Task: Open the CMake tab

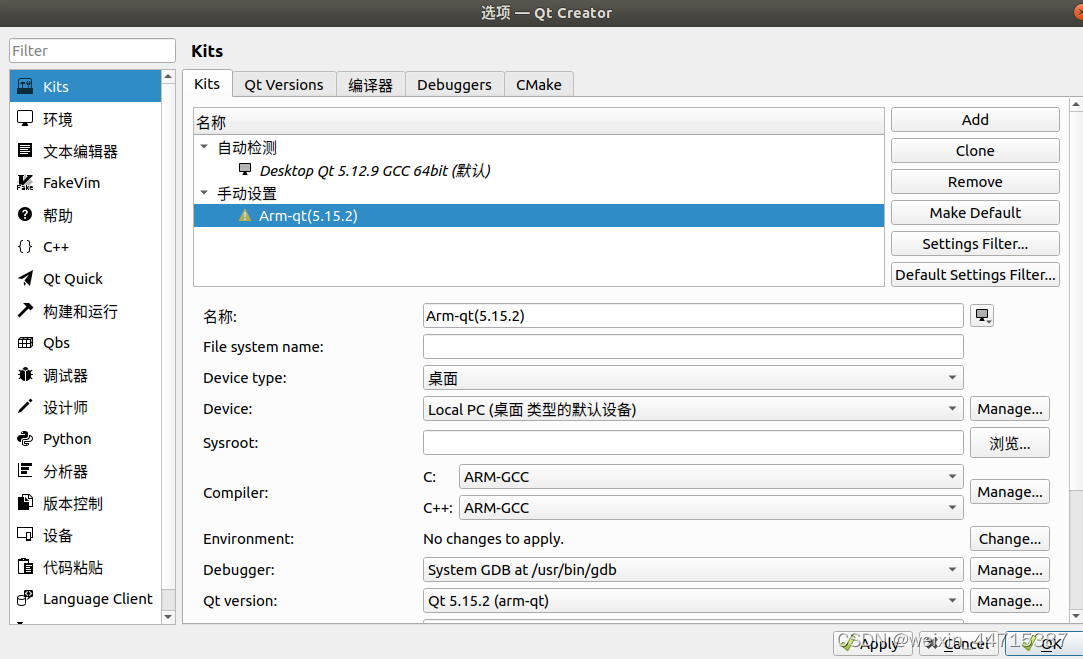Action: click(539, 84)
